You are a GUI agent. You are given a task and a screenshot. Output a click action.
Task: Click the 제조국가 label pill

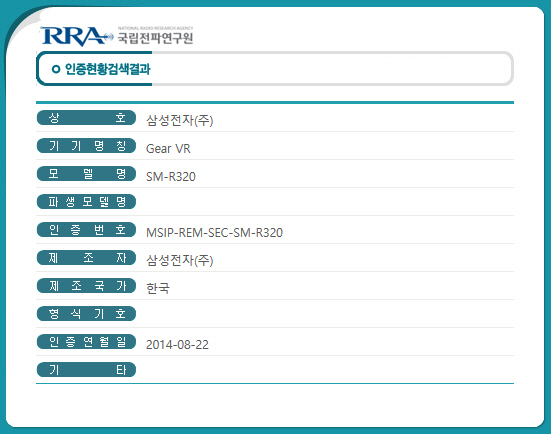click(86, 285)
